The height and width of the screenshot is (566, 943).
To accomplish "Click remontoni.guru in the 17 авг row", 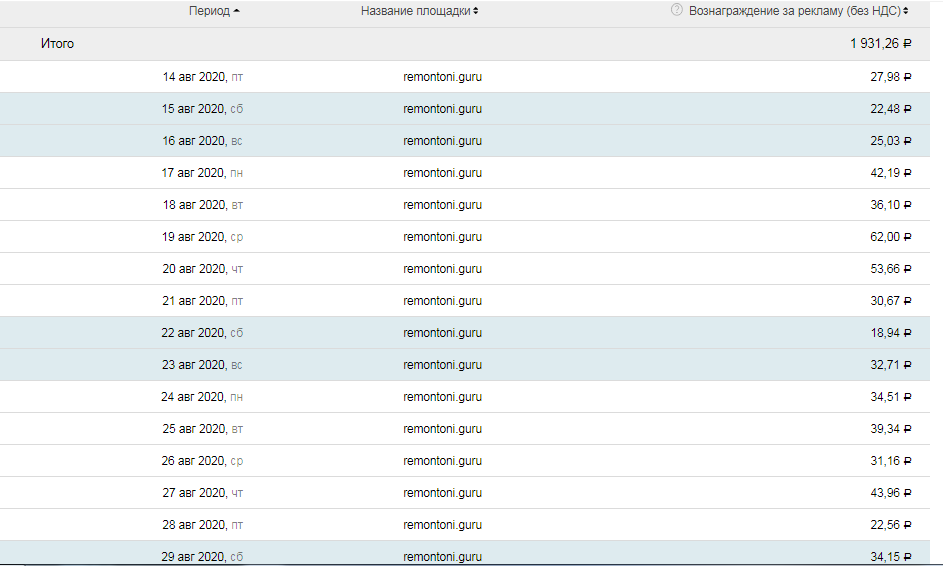I will [x=443, y=173].
